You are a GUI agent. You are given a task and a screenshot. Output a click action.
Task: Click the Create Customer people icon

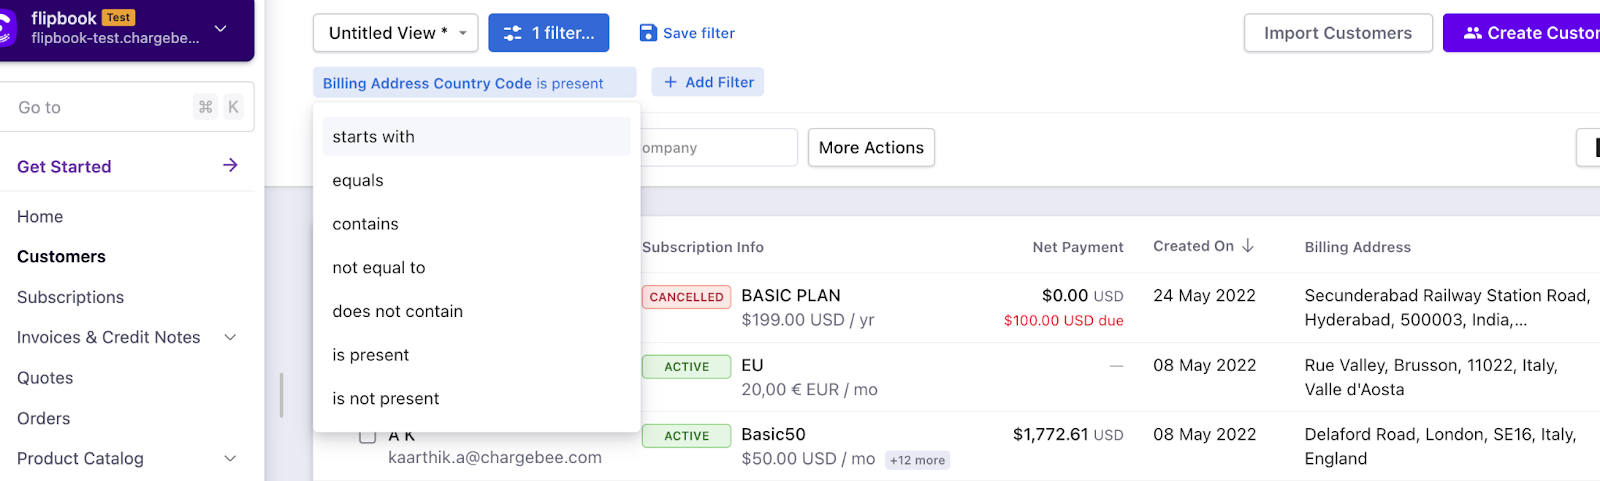click(1472, 33)
